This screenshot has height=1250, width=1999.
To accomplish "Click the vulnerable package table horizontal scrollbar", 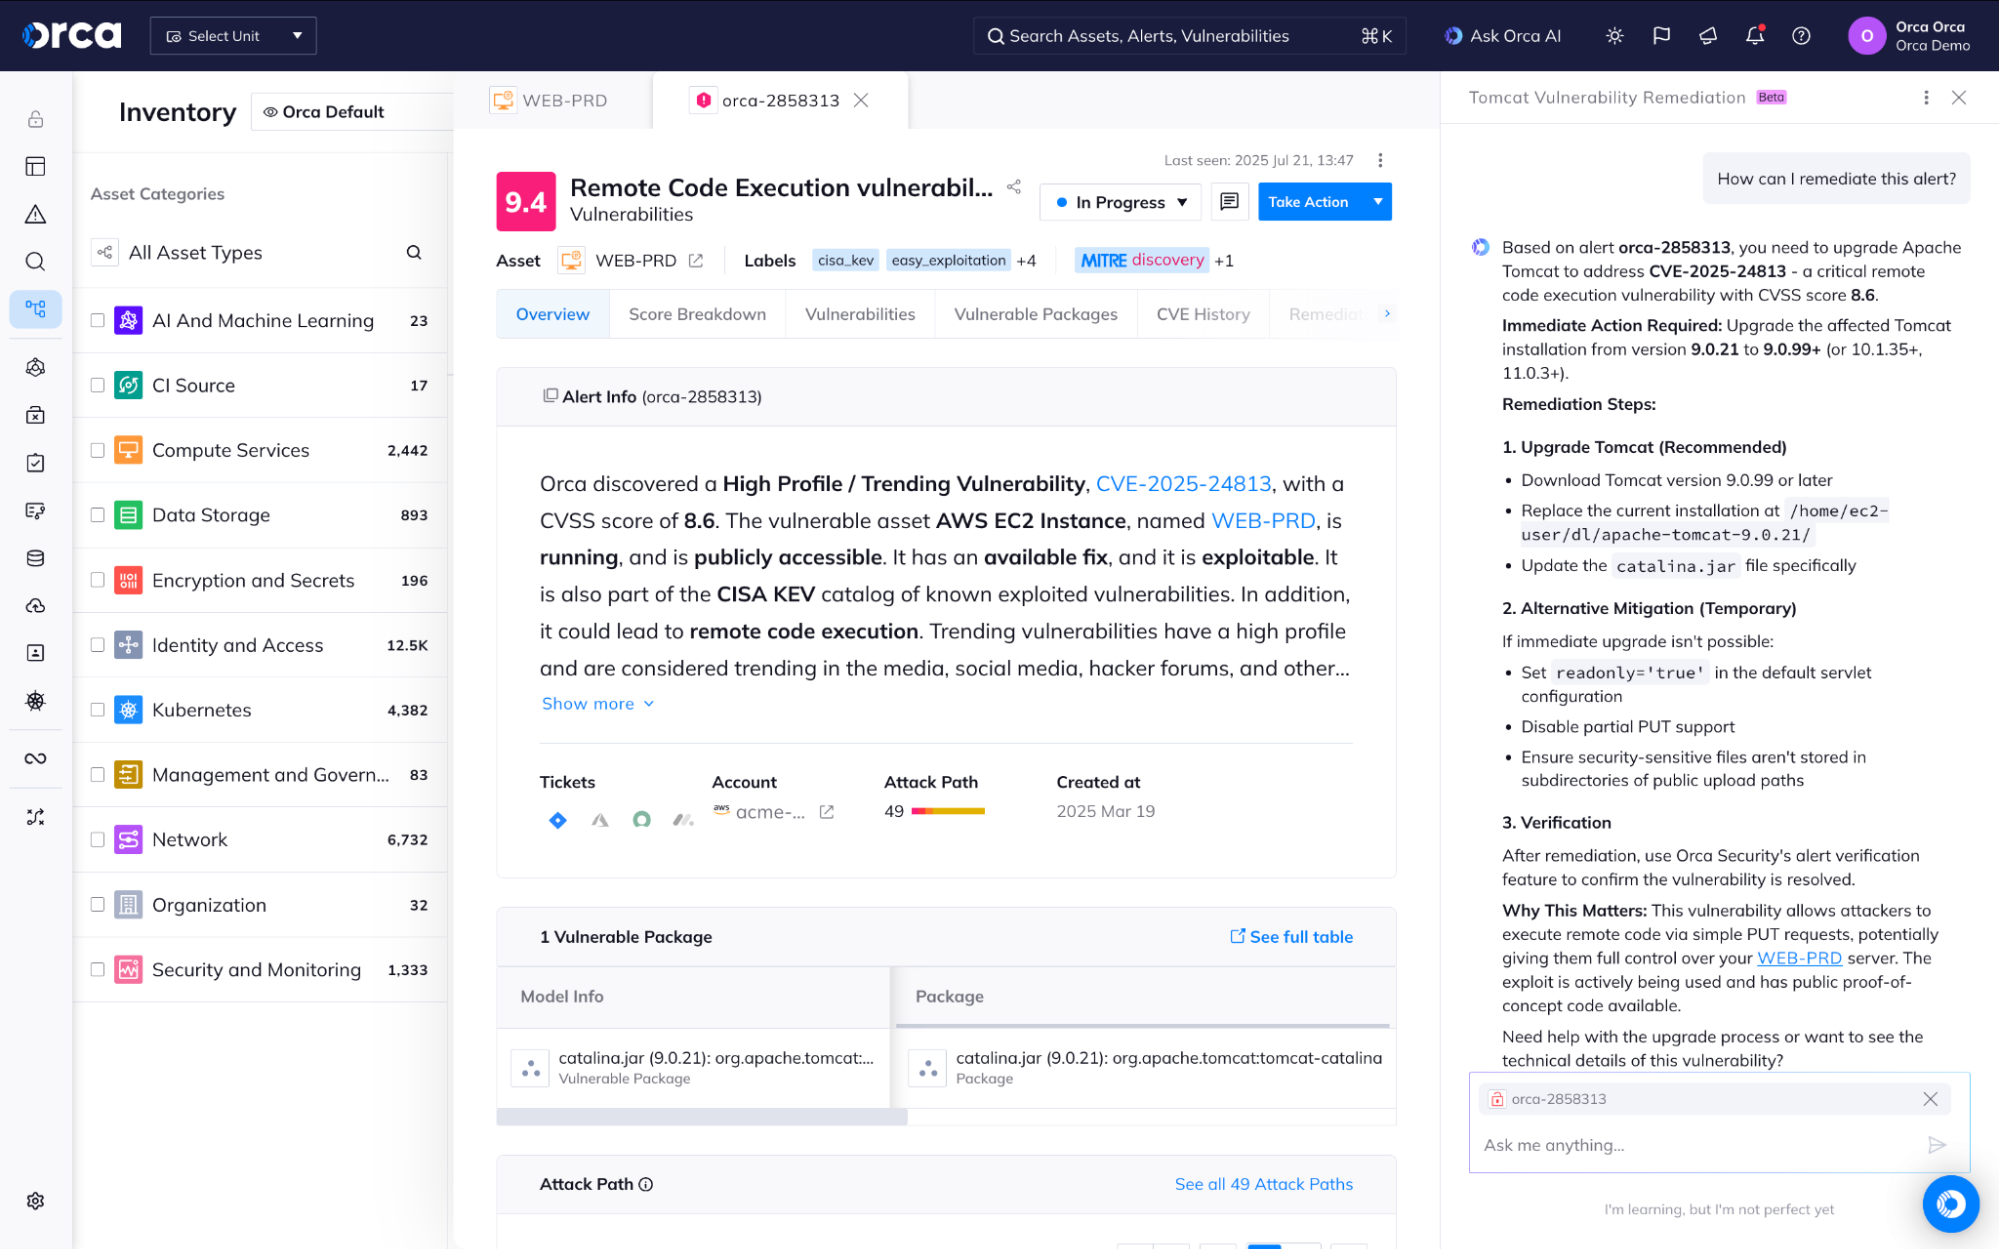I will click(x=701, y=1118).
